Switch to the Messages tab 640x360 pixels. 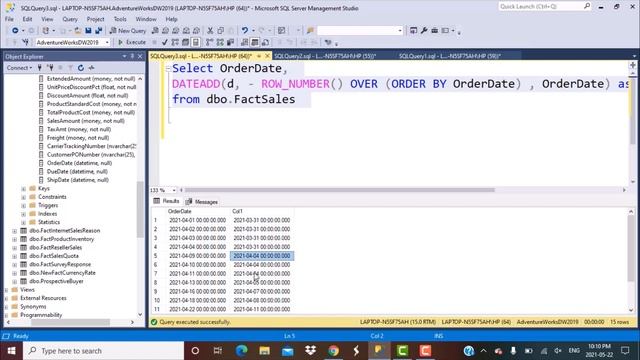202,202
